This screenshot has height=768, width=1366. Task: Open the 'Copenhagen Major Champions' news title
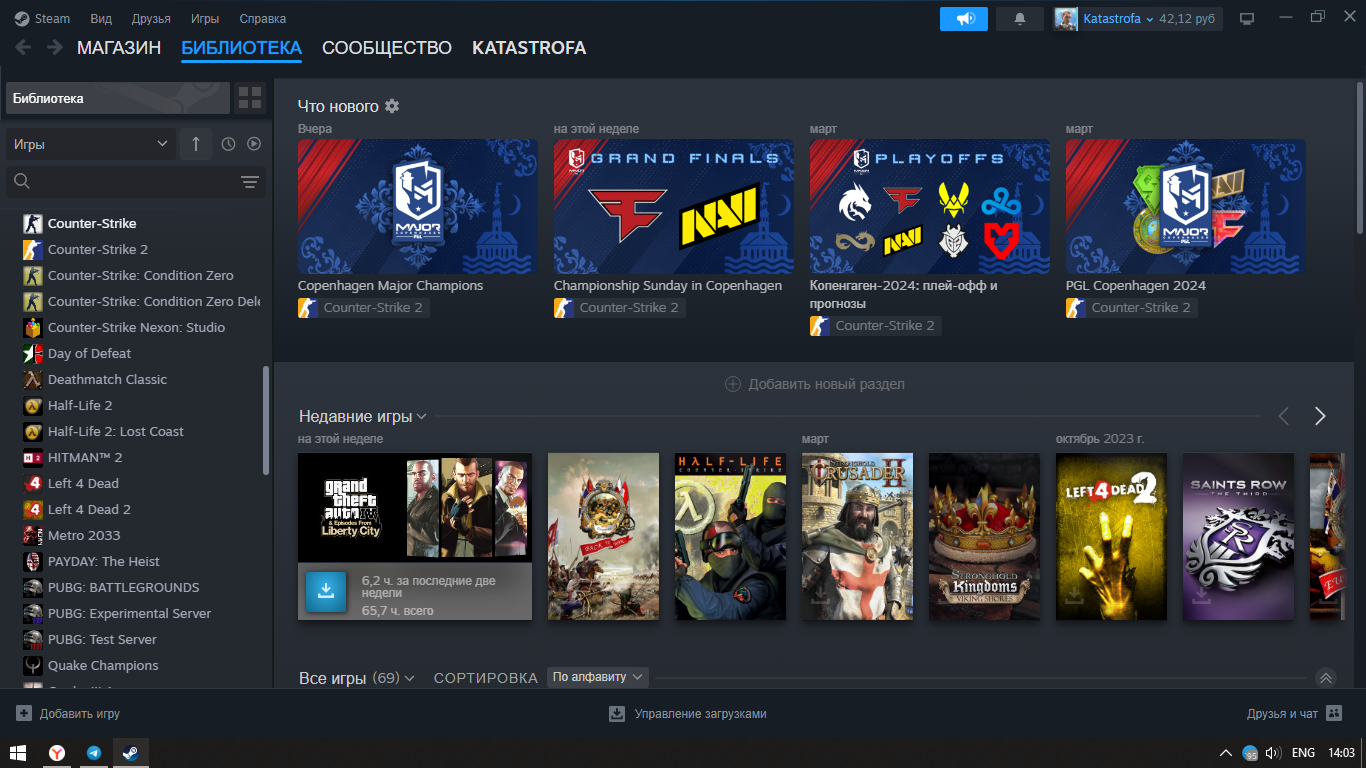pos(390,286)
